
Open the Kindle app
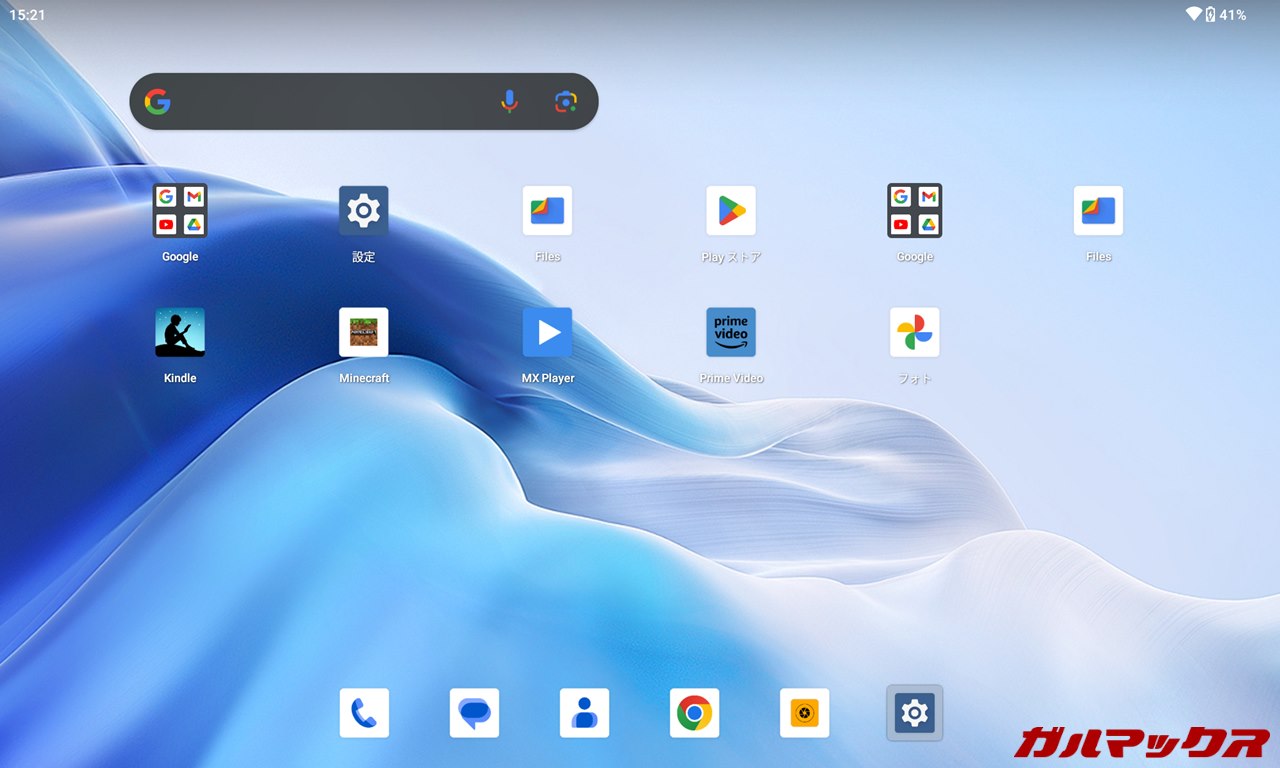click(x=180, y=333)
